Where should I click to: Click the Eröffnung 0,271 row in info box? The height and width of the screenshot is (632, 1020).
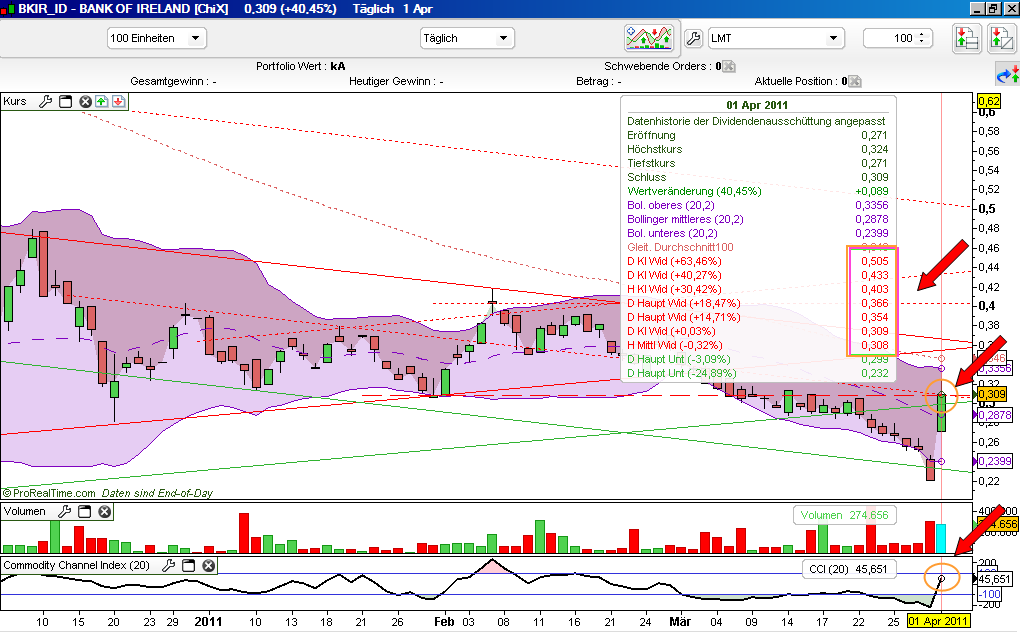coord(757,135)
